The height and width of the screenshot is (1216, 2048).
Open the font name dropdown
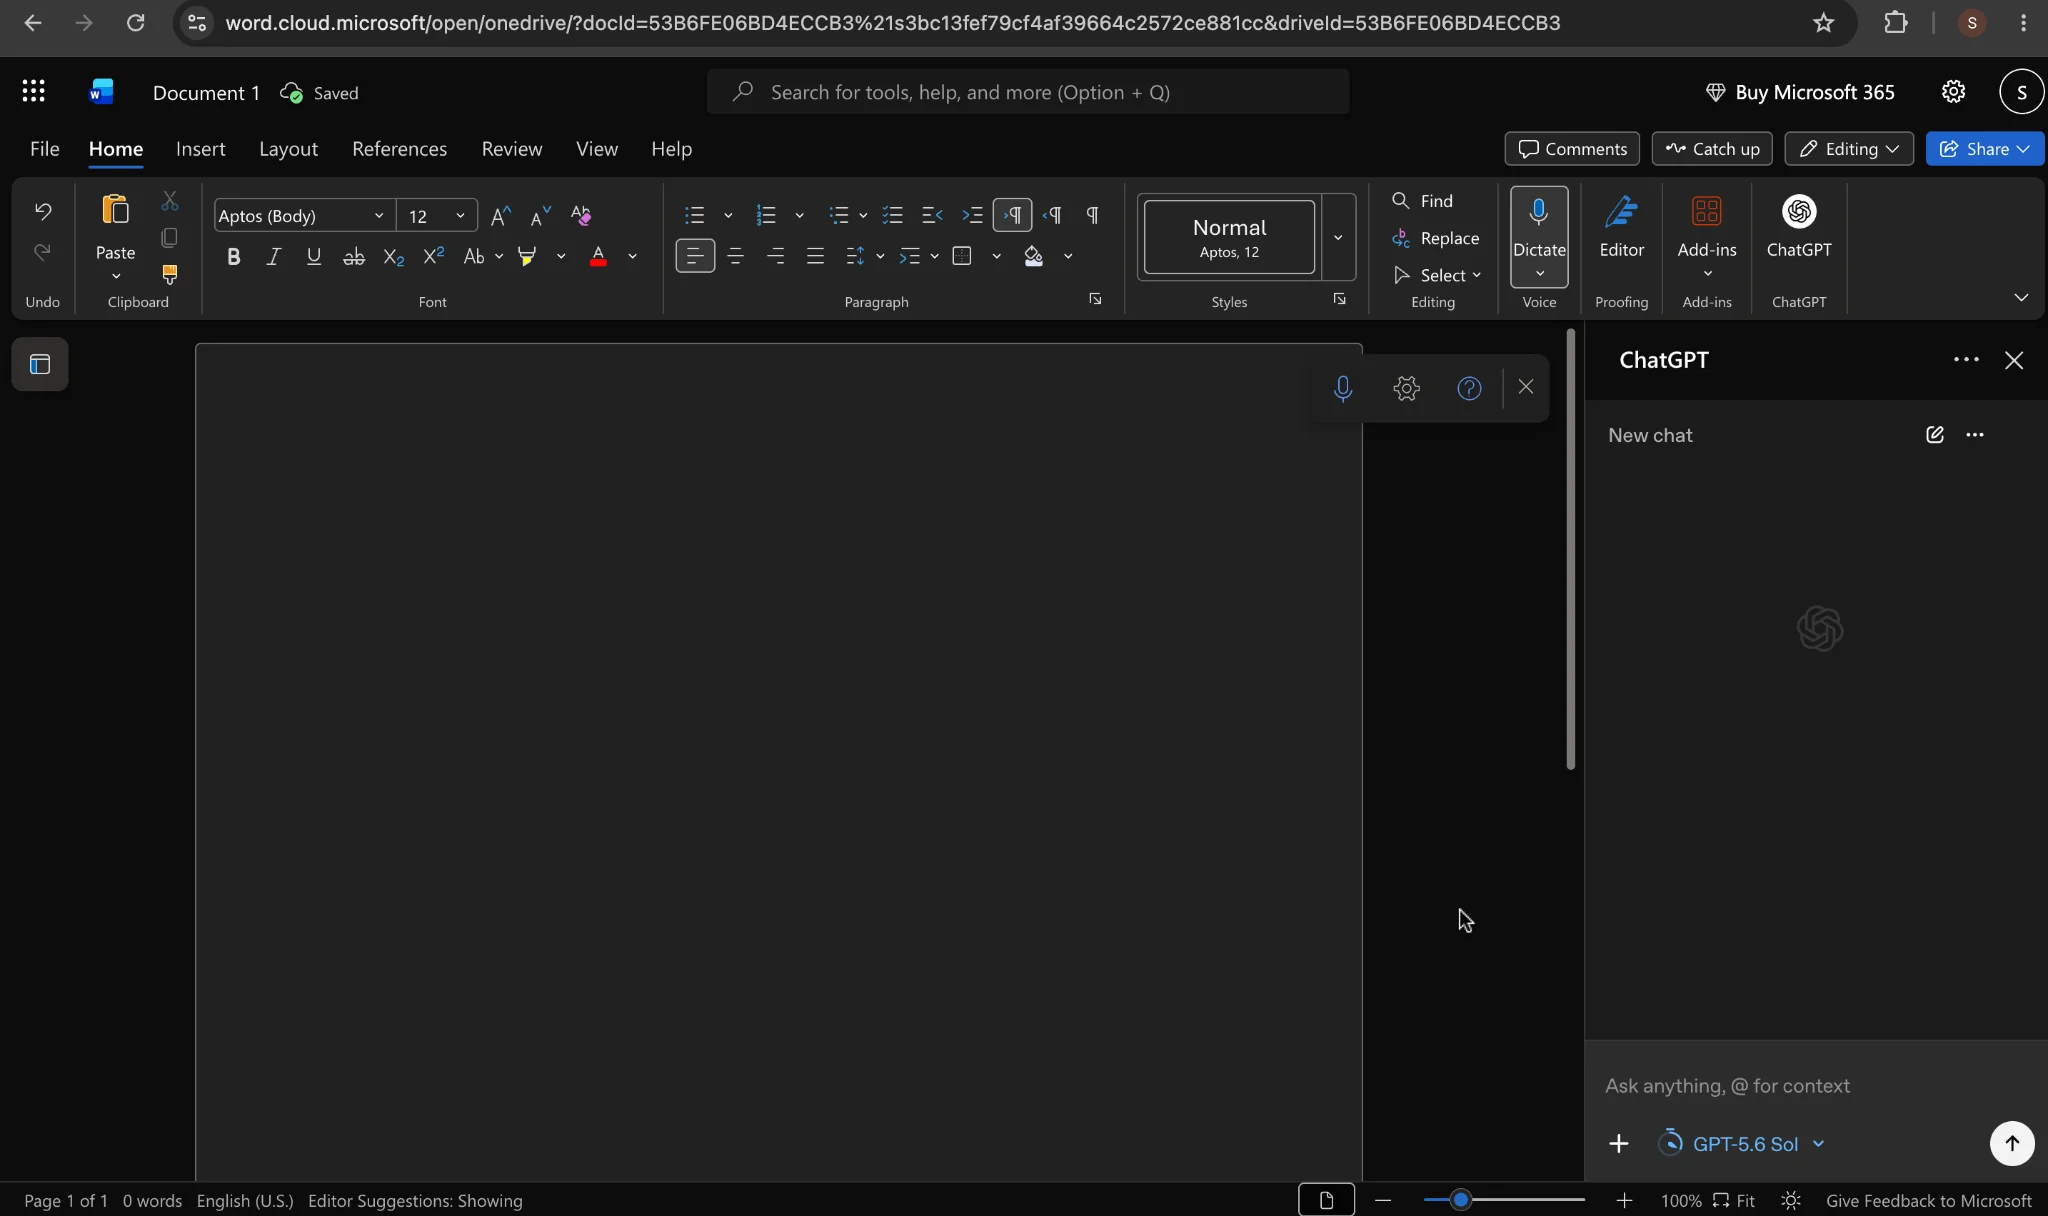pyautogui.click(x=379, y=216)
